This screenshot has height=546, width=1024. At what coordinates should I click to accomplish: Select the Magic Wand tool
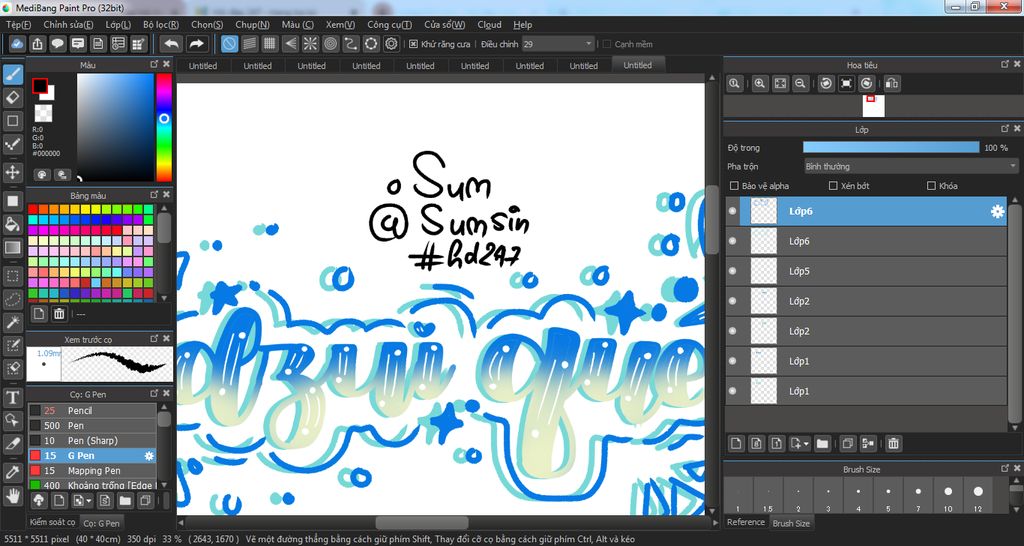[x=12, y=322]
